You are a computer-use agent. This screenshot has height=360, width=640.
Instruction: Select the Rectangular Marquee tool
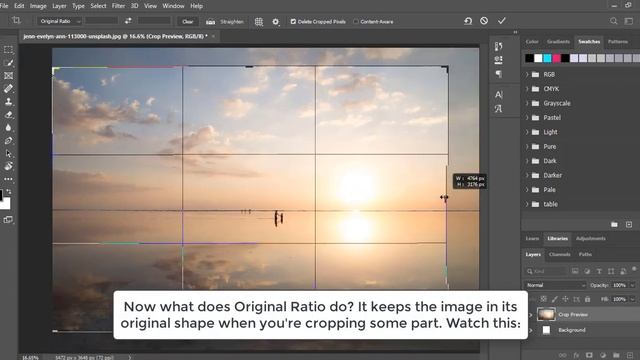pos(8,50)
